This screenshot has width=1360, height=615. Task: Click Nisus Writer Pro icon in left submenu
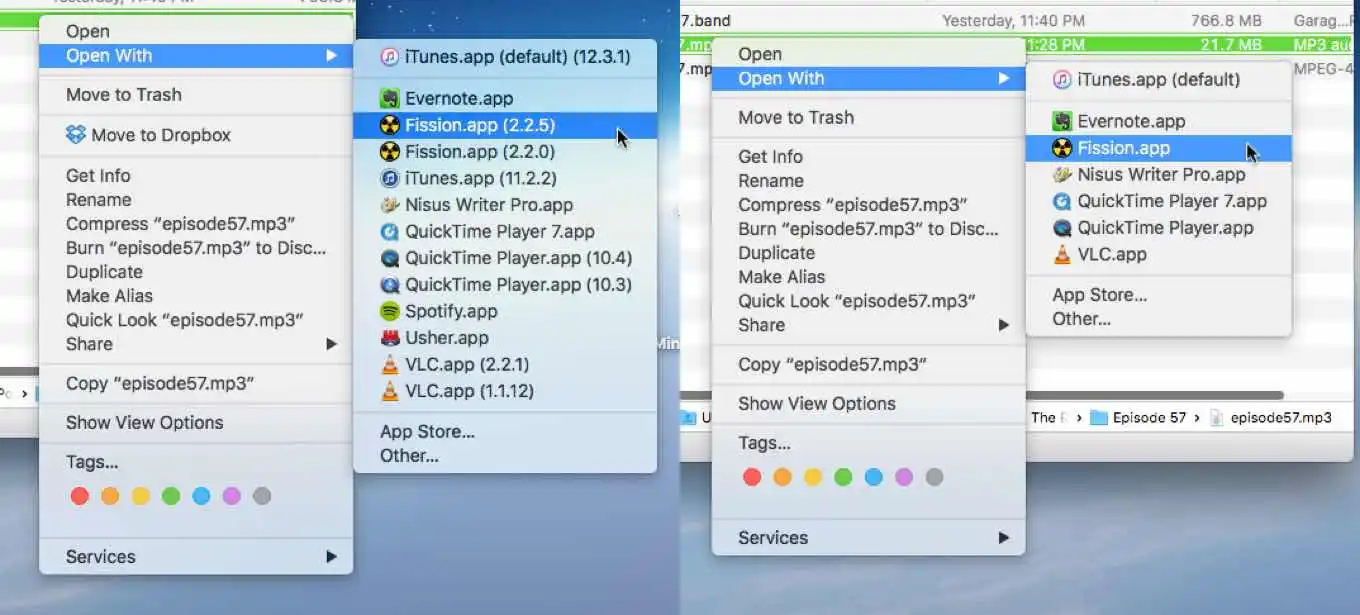pyautogui.click(x=390, y=205)
